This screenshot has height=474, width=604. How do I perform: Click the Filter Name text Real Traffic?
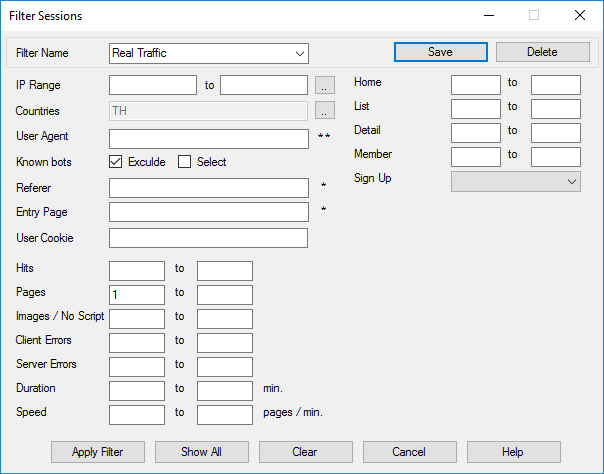139,53
